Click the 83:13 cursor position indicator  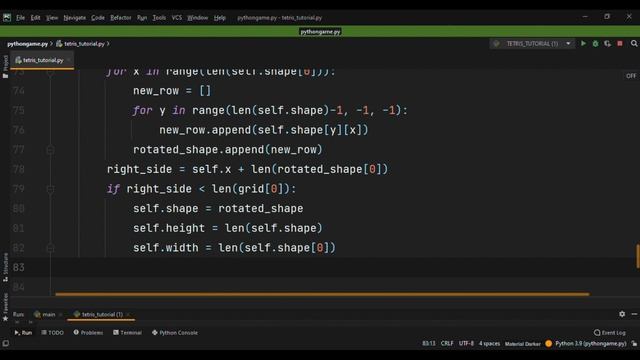[429, 344]
